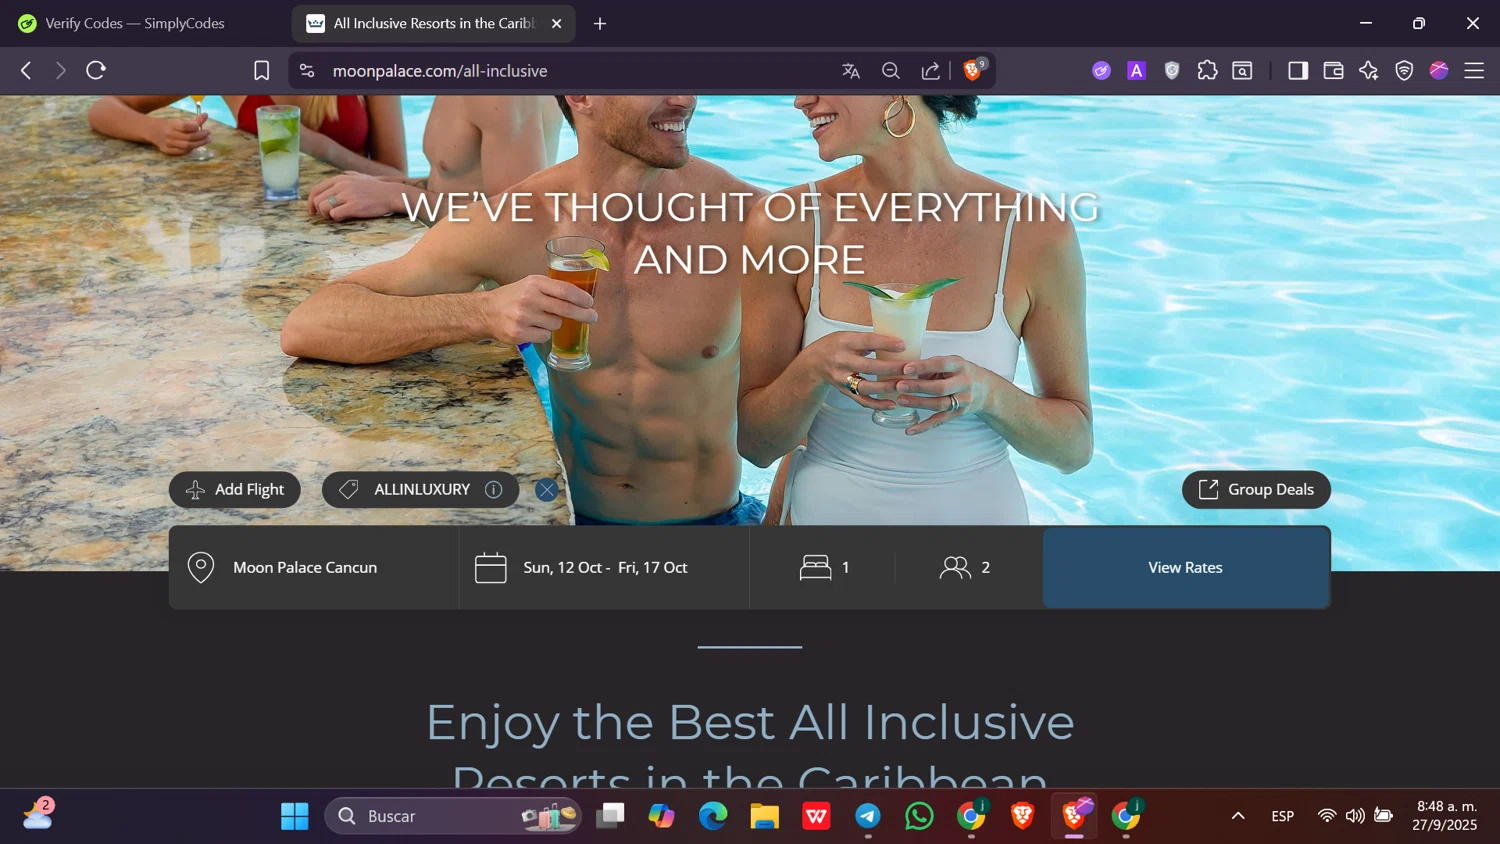Image resolution: width=1500 pixels, height=844 pixels.
Task: Switch ESP keyboard language
Action: 1283,816
